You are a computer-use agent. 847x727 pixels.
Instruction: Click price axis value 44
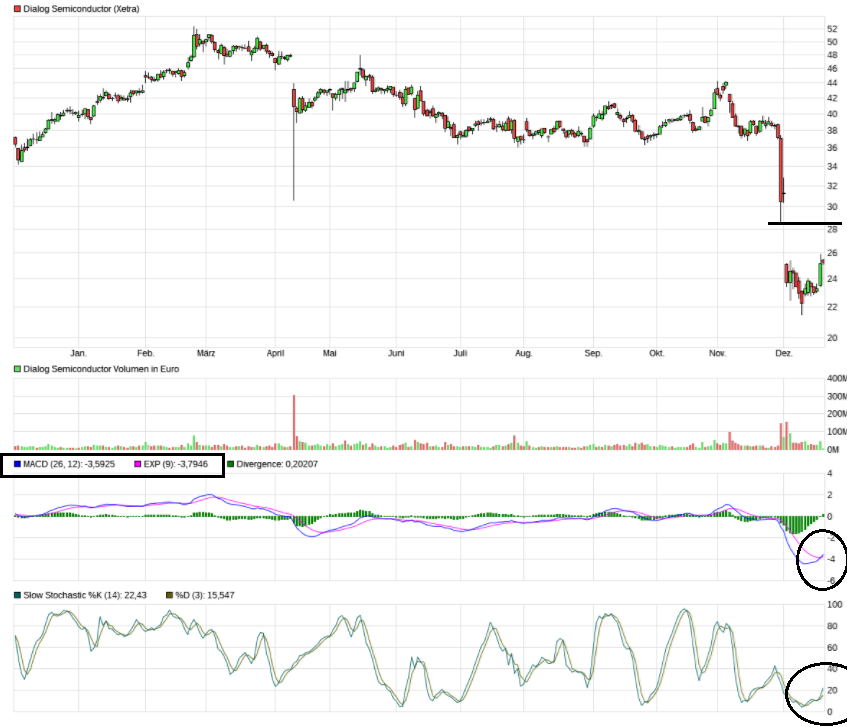click(x=832, y=83)
